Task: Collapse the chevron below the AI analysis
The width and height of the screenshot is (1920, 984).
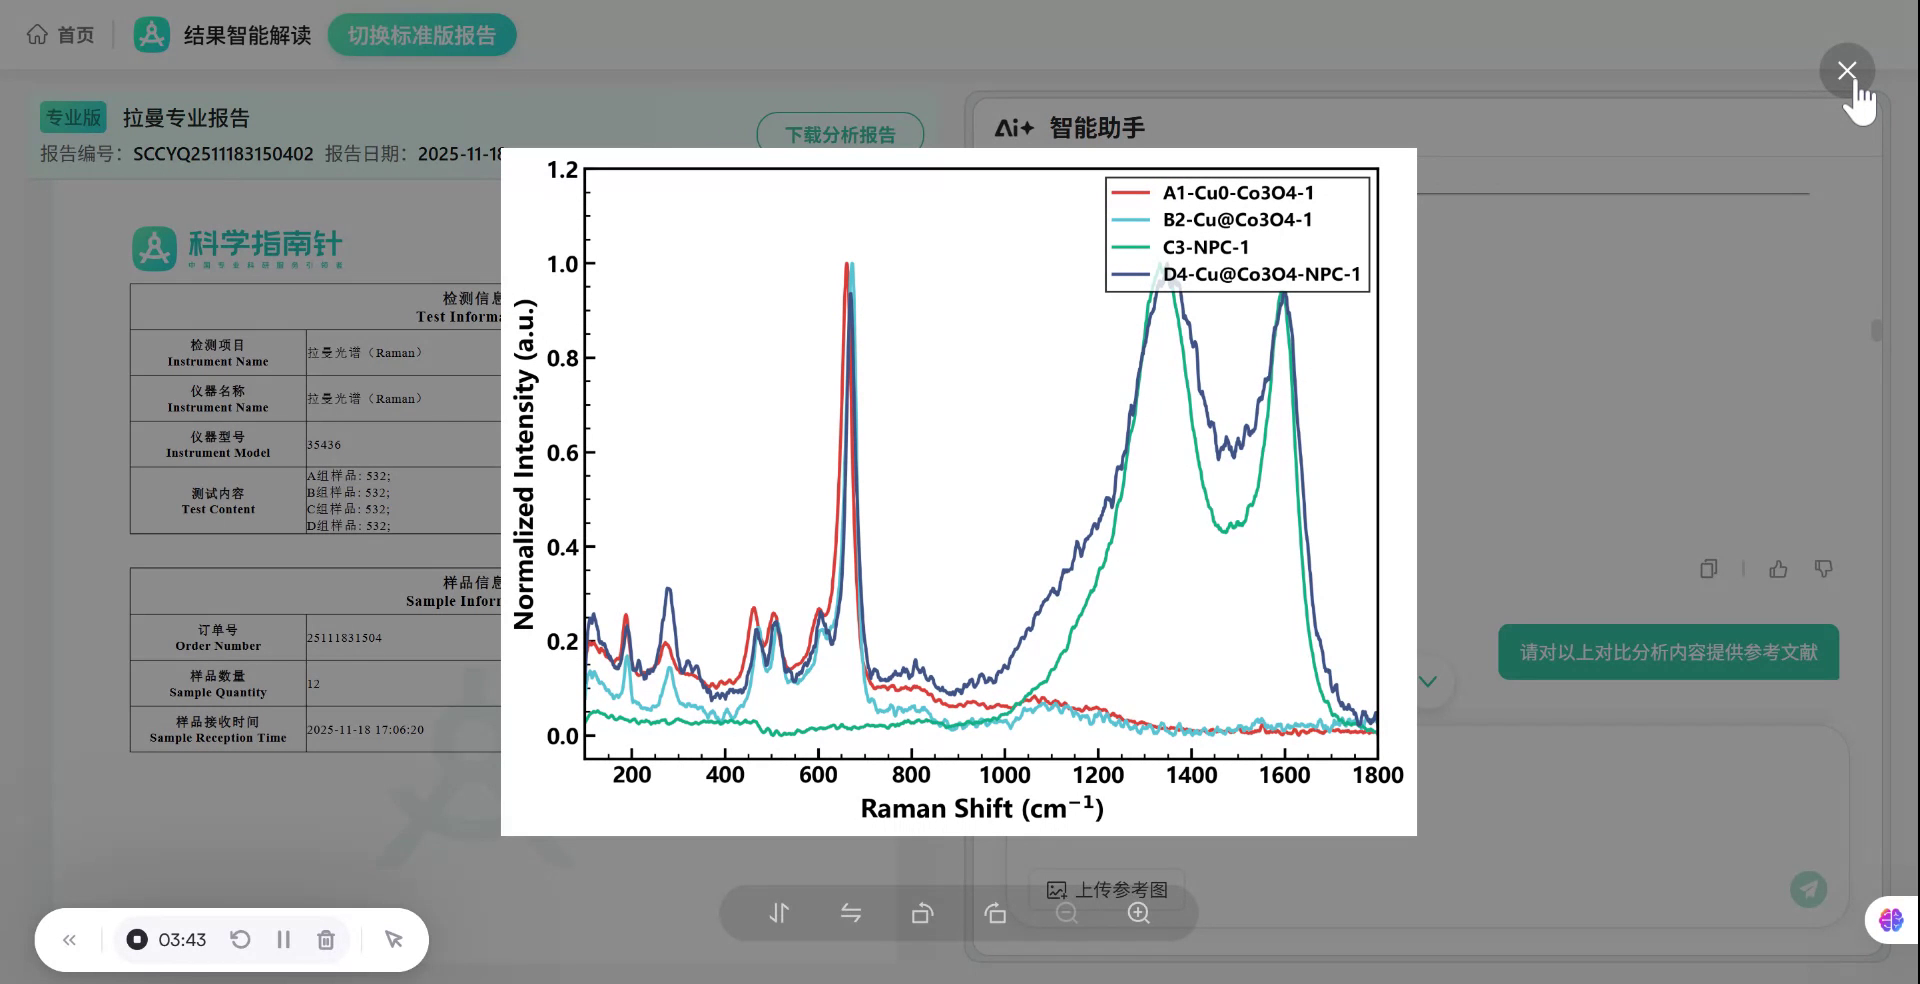Action: [x=1428, y=681]
